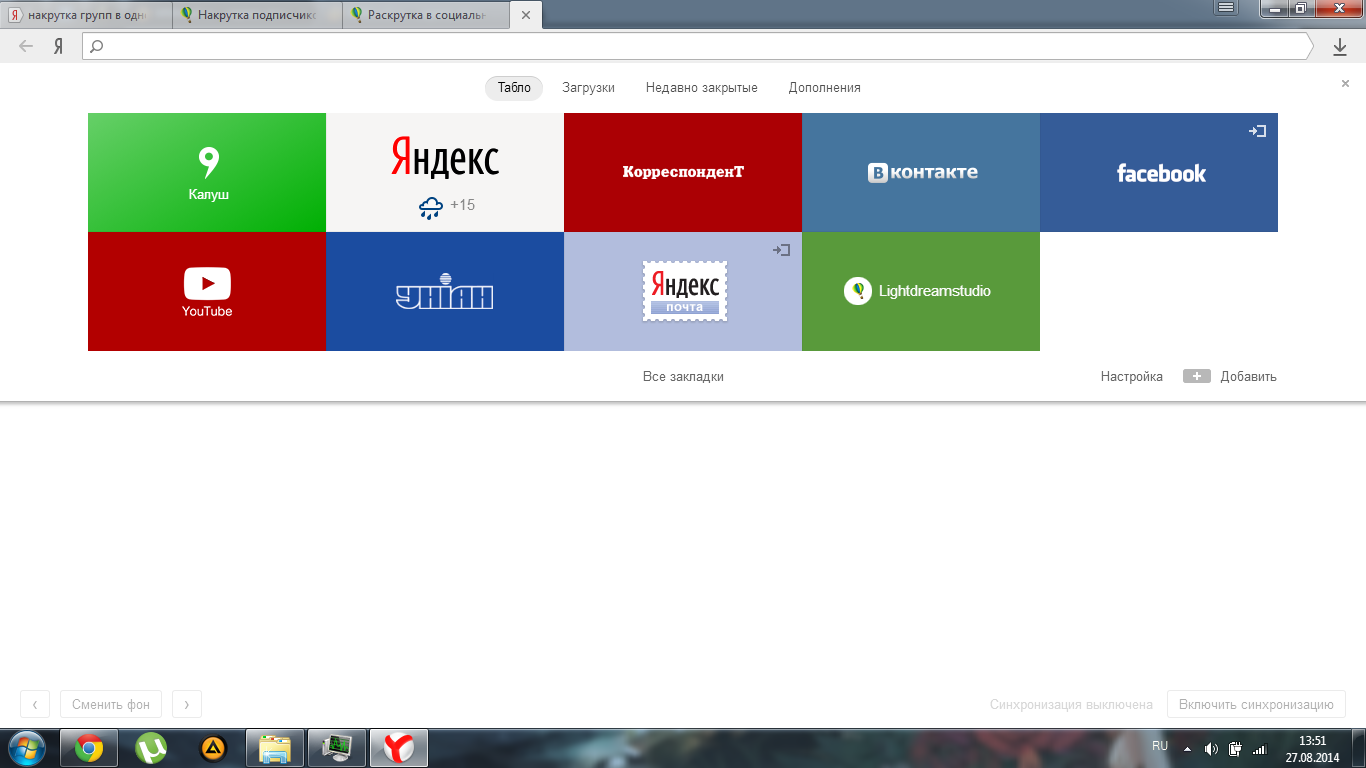This screenshot has height=768, width=1366.
Task: Click the plus icon next to Добавить
Action: pyautogui.click(x=1197, y=376)
